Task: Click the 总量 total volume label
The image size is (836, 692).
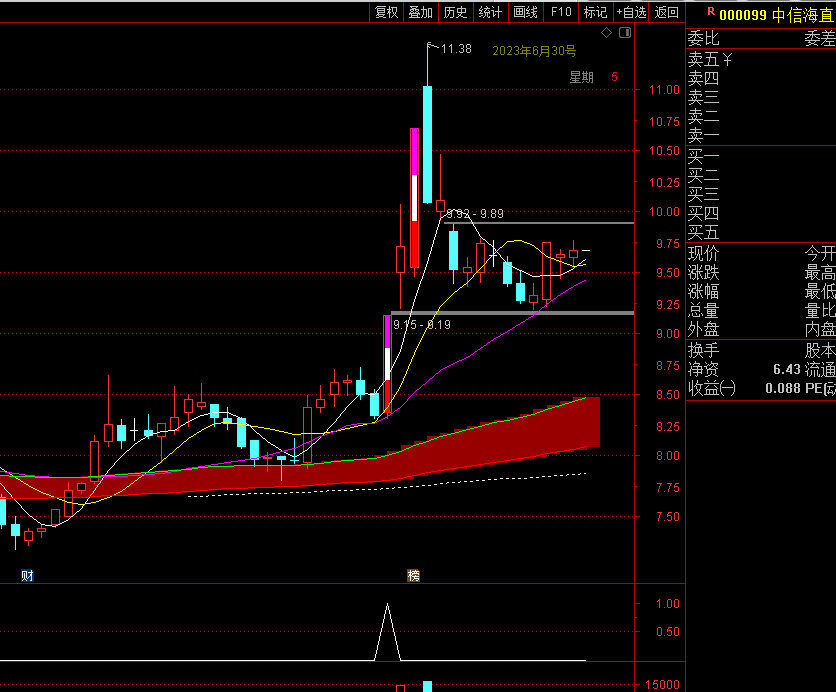Action: pyautogui.click(x=703, y=311)
